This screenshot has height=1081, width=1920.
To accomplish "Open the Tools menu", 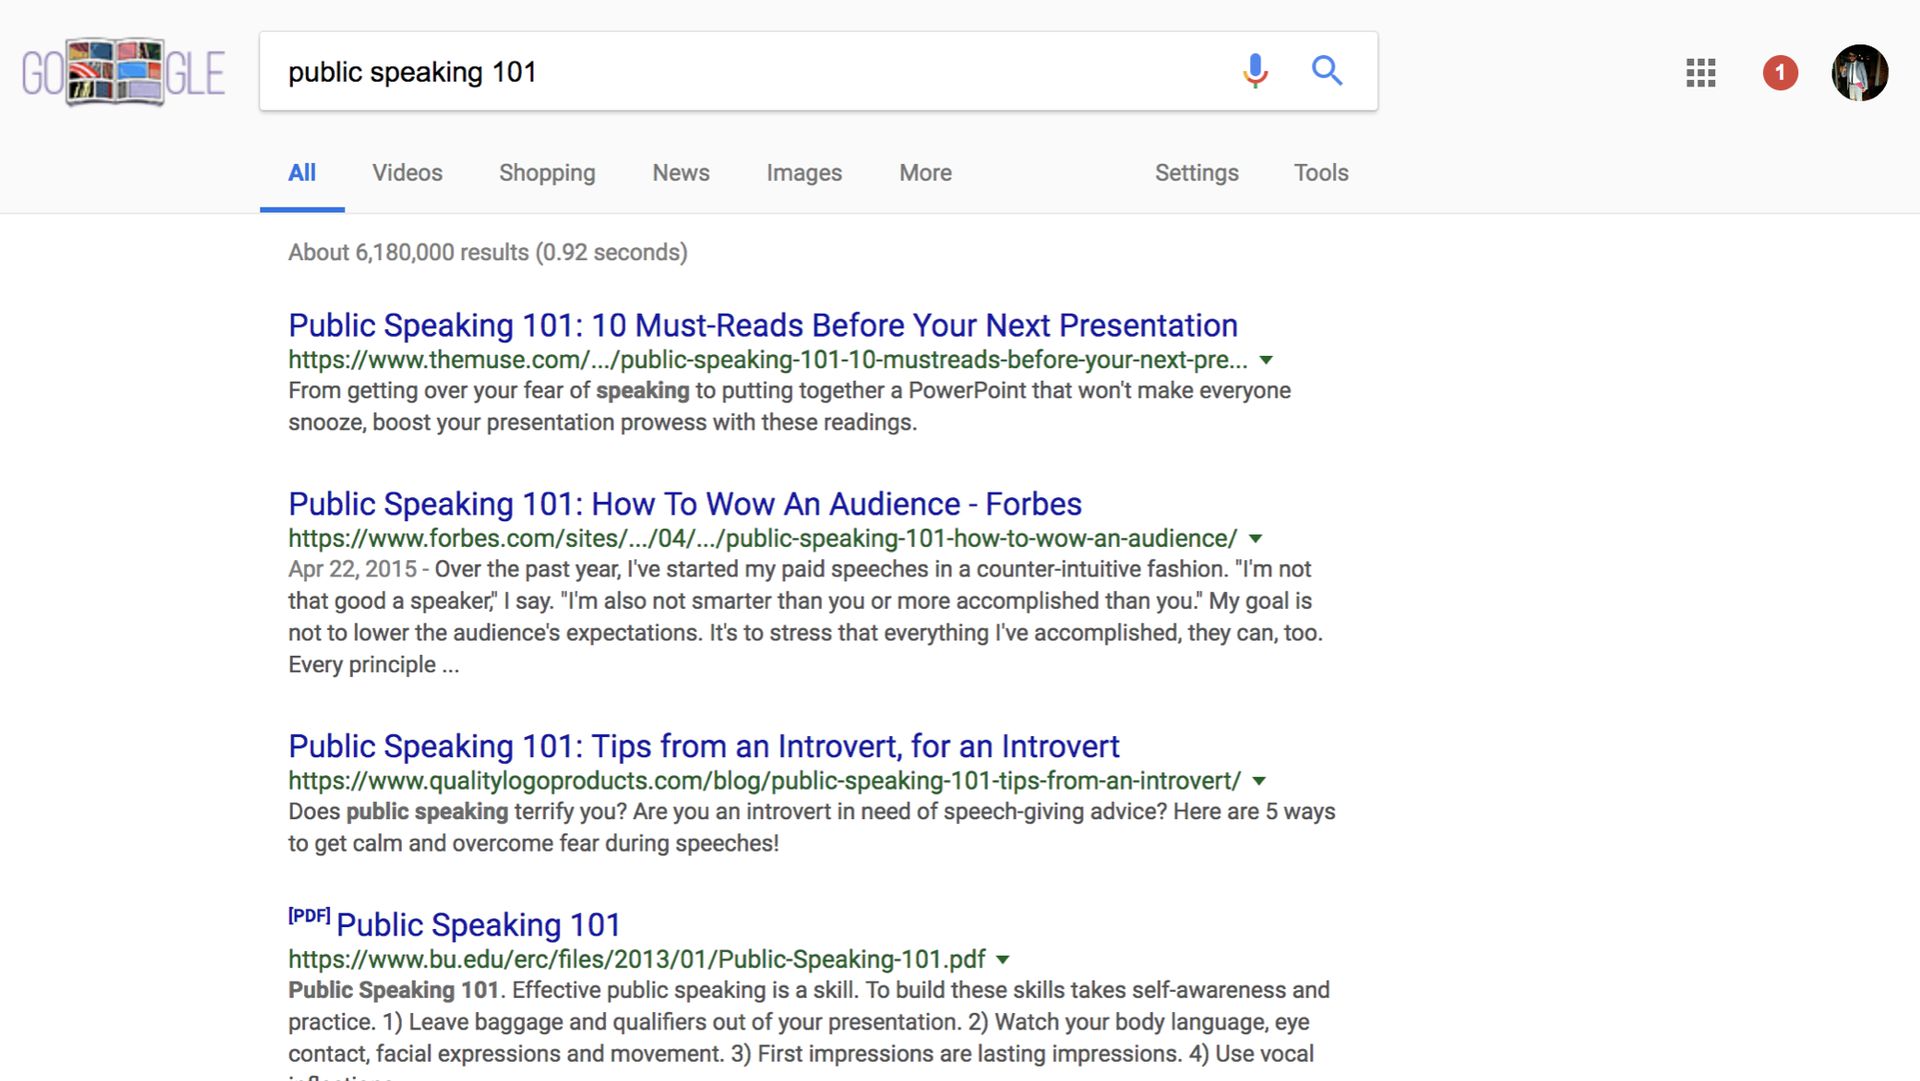I will (x=1320, y=172).
